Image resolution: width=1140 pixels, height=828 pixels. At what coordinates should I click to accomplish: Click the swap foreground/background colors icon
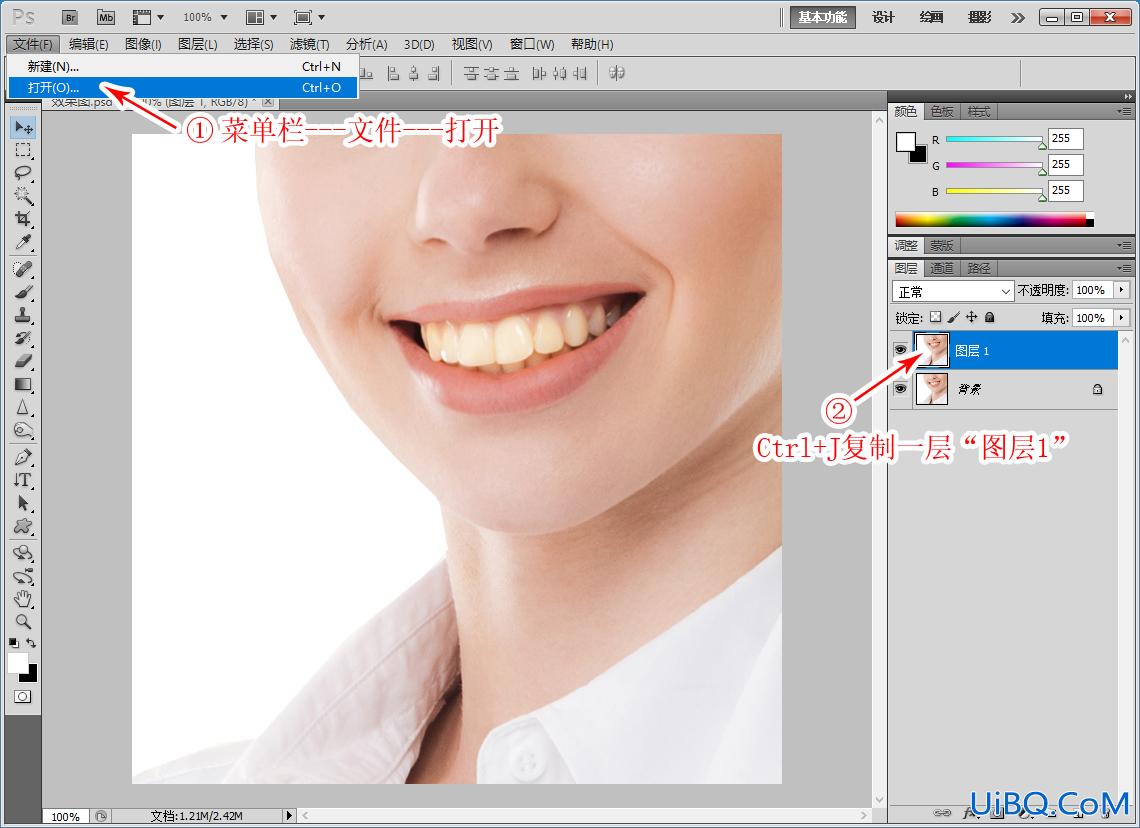(x=31, y=643)
